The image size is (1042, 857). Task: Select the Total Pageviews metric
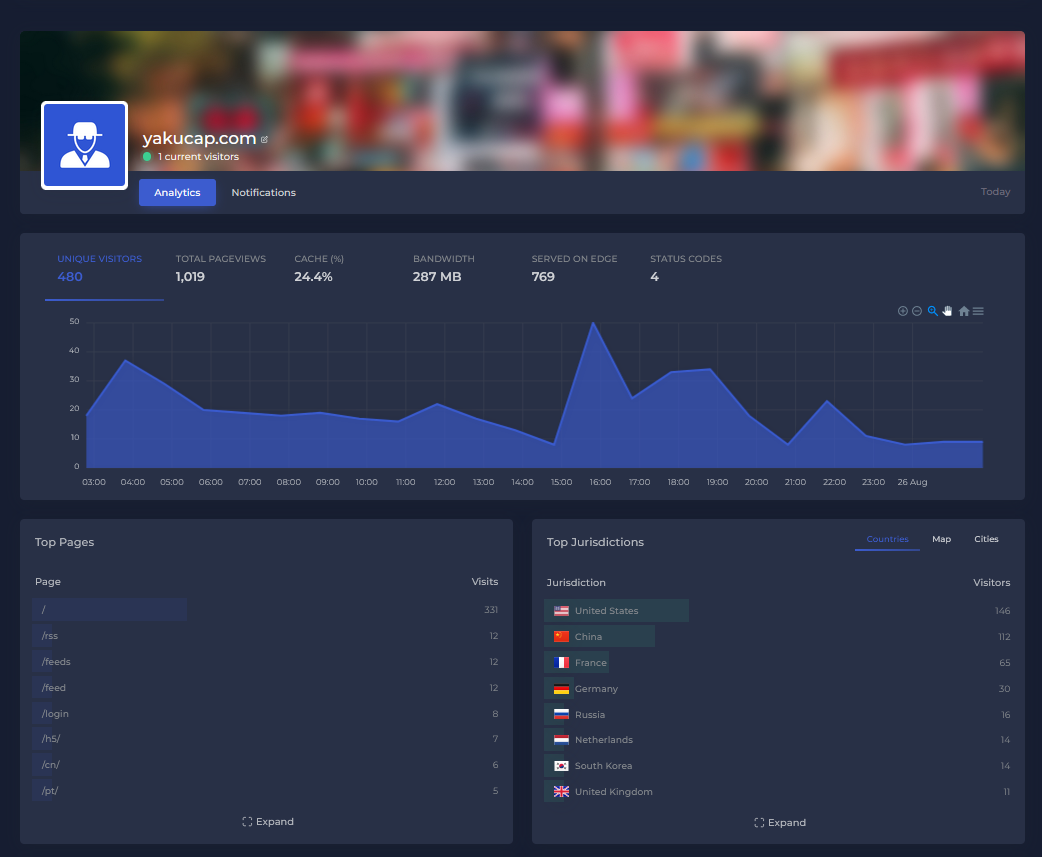pyautogui.click(x=221, y=268)
